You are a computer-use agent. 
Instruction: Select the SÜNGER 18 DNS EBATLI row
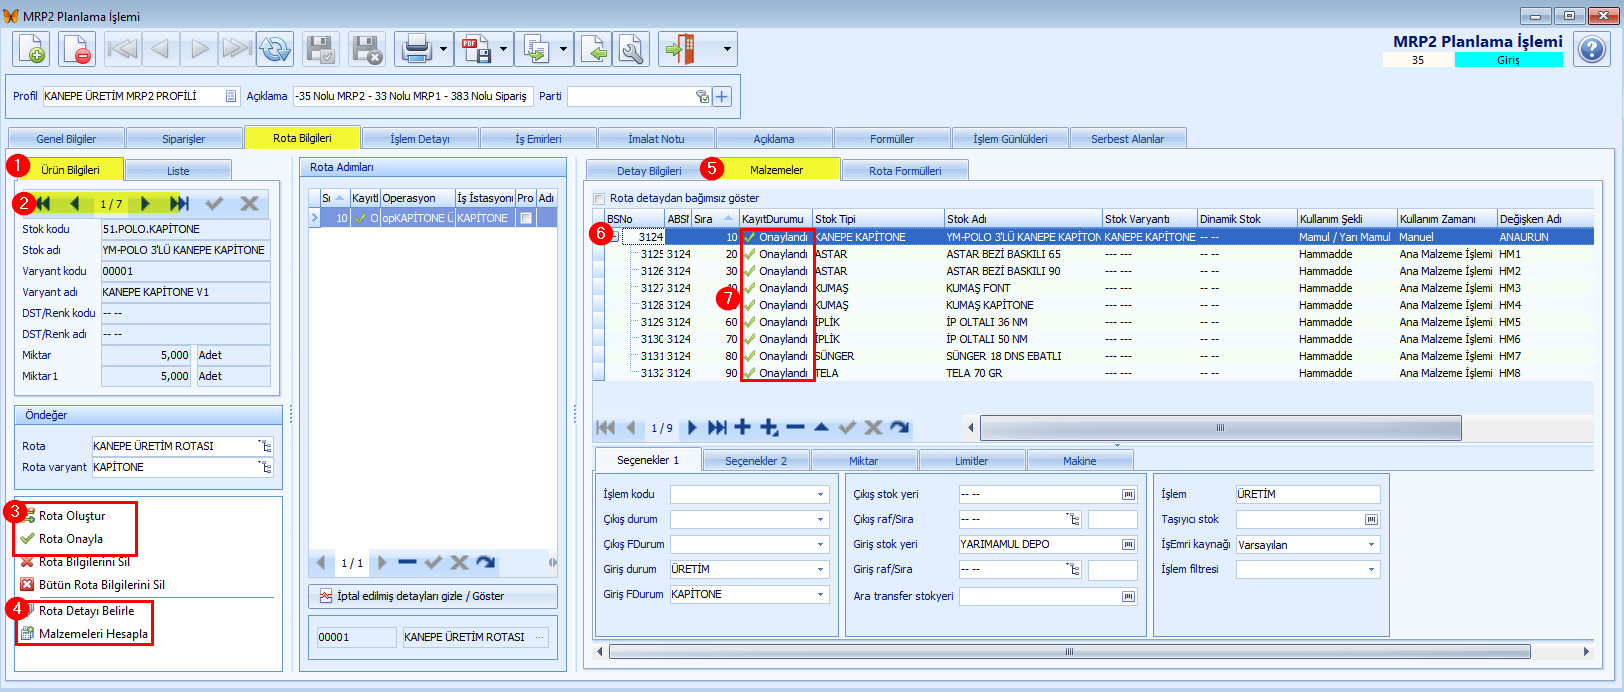[1093, 356]
